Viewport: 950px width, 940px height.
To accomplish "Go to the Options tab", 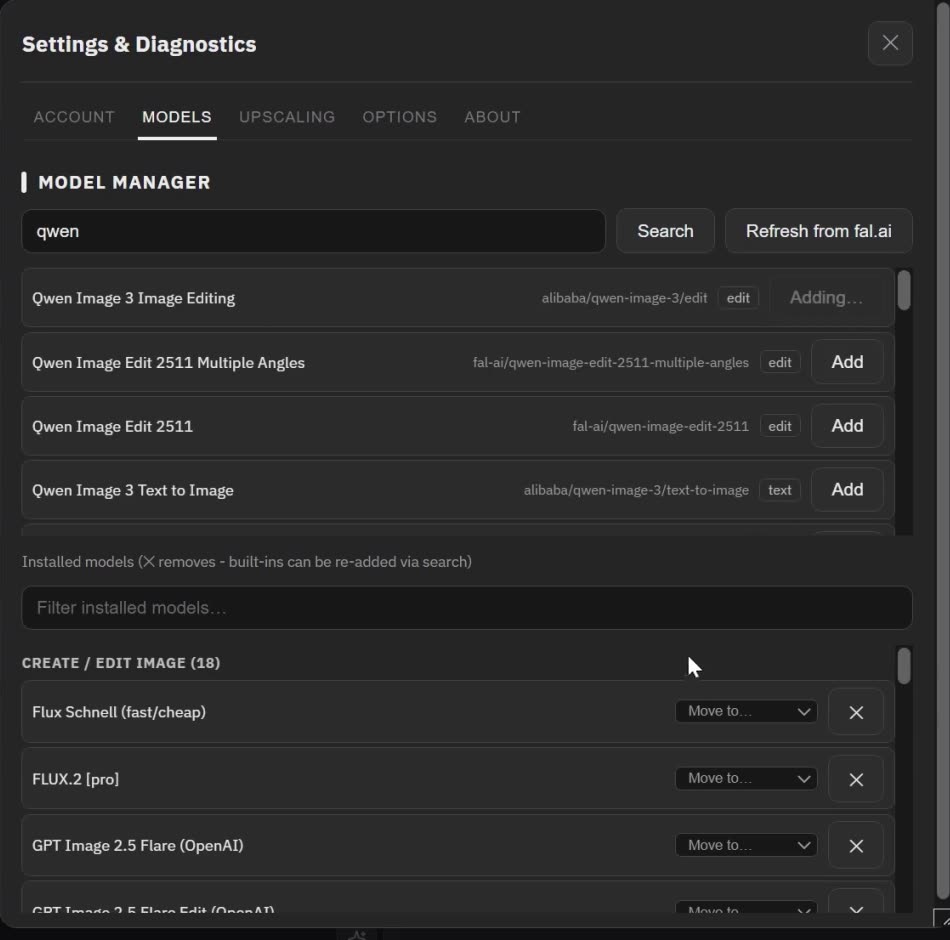I will [x=400, y=117].
